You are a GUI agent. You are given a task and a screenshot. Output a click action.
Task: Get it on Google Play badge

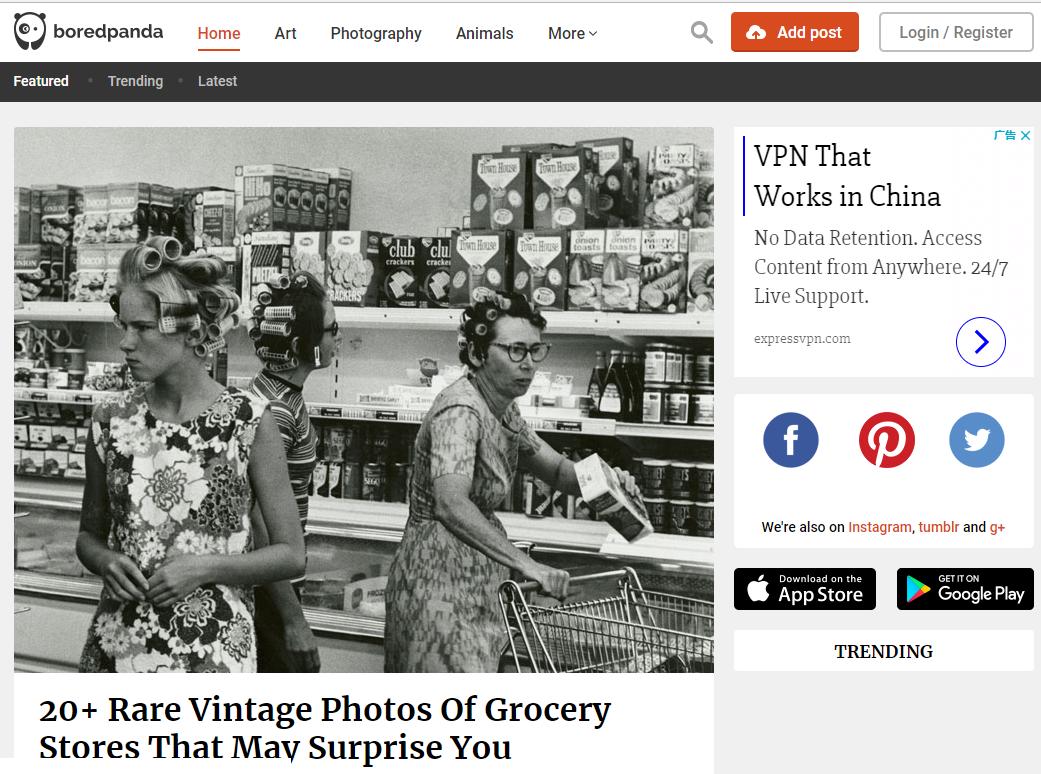click(x=965, y=589)
